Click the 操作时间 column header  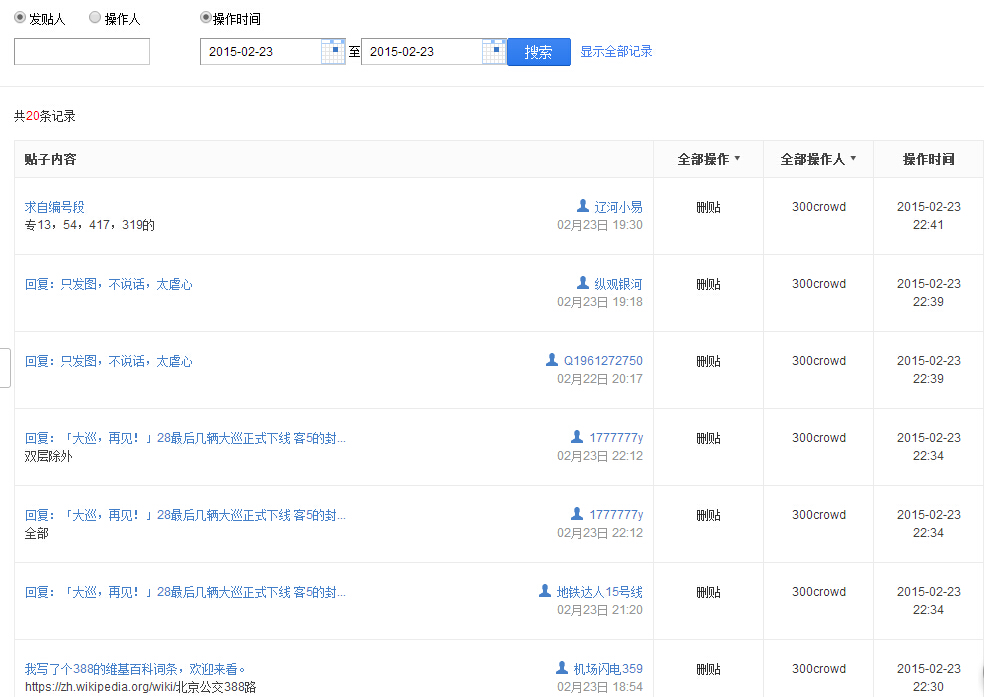point(928,159)
